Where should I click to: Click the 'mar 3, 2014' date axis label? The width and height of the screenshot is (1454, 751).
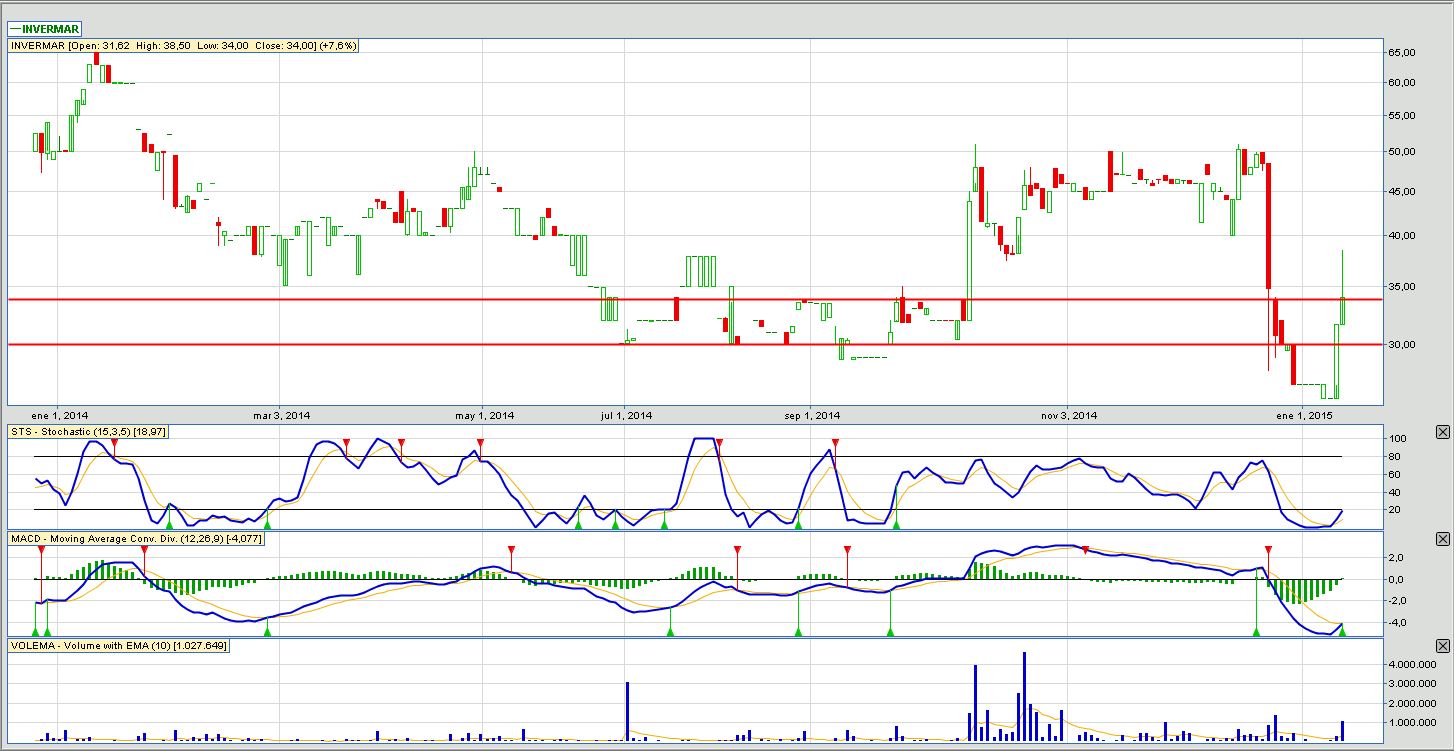point(281,415)
